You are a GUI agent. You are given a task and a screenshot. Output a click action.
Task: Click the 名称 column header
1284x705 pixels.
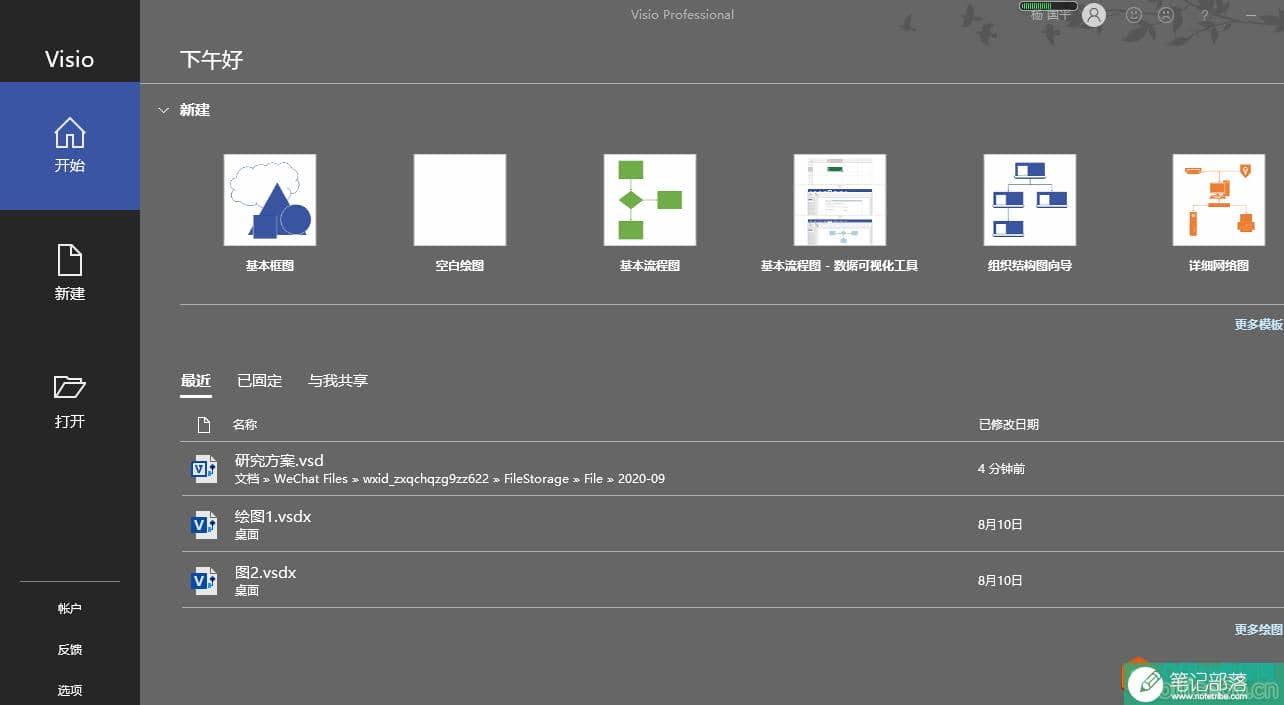coord(245,425)
